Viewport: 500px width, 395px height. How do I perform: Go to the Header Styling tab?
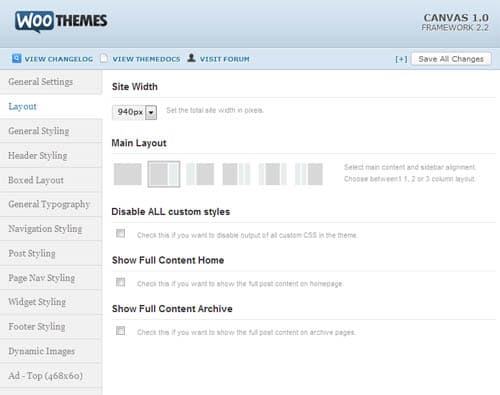51,156
